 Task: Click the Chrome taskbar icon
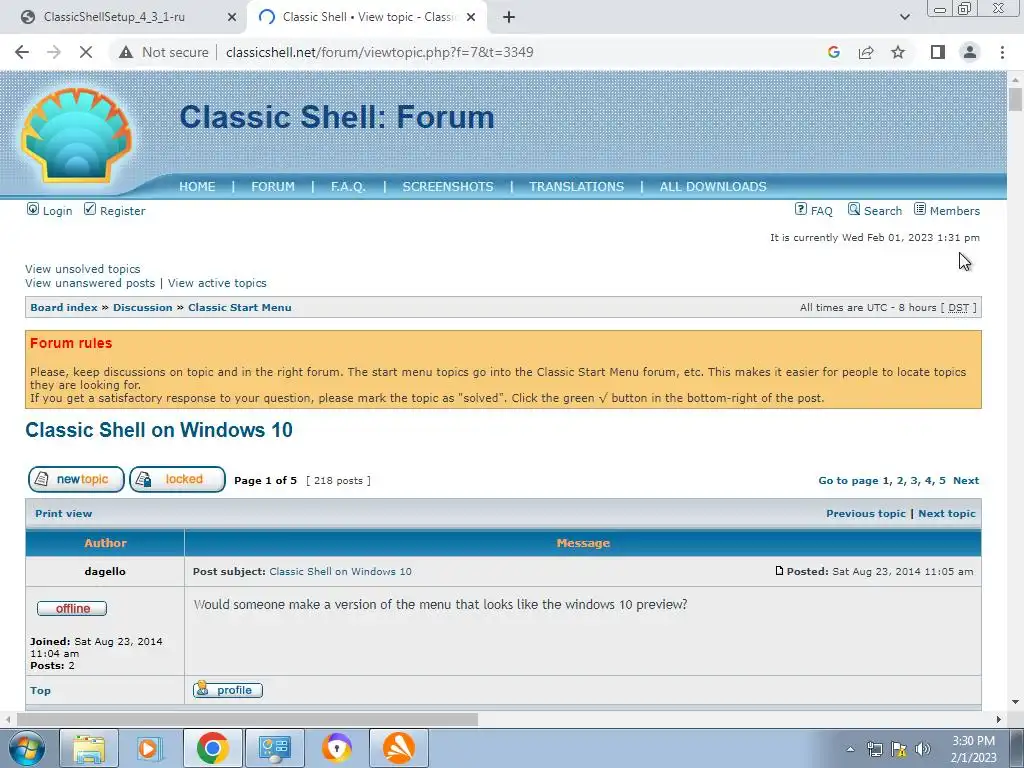pyautogui.click(x=212, y=748)
